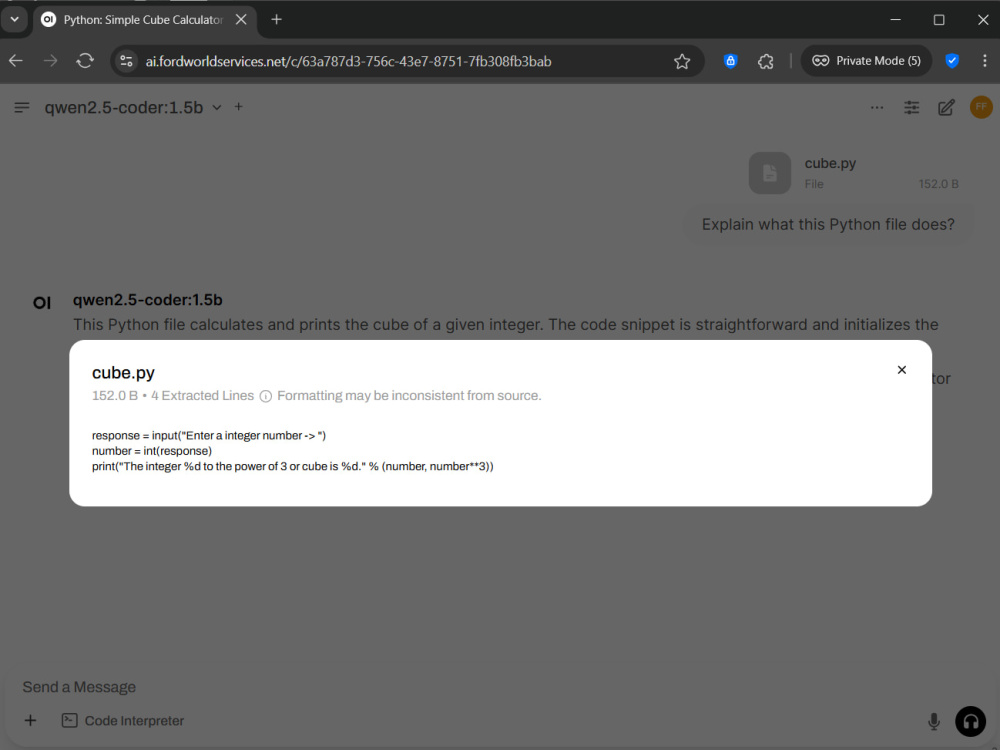Click the browser forward arrow
The height and width of the screenshot is (750, 1000).
coord(50,61)
